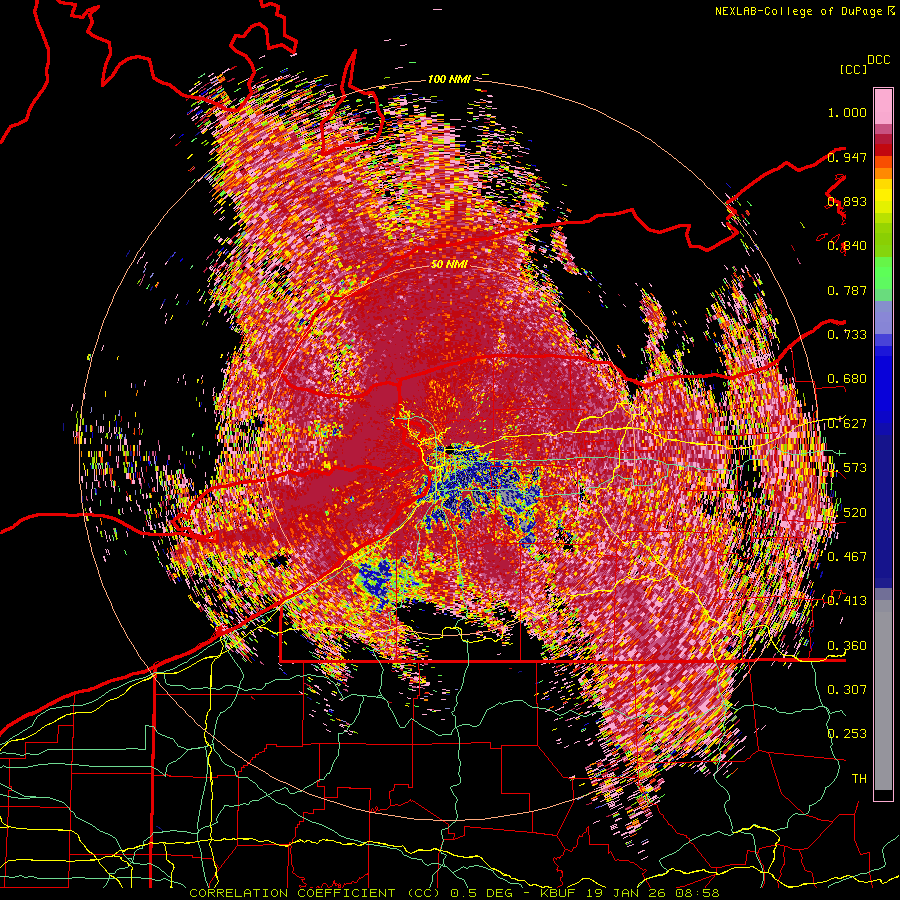Pick the gray bottom color bar segment

(x=883, y=695)
